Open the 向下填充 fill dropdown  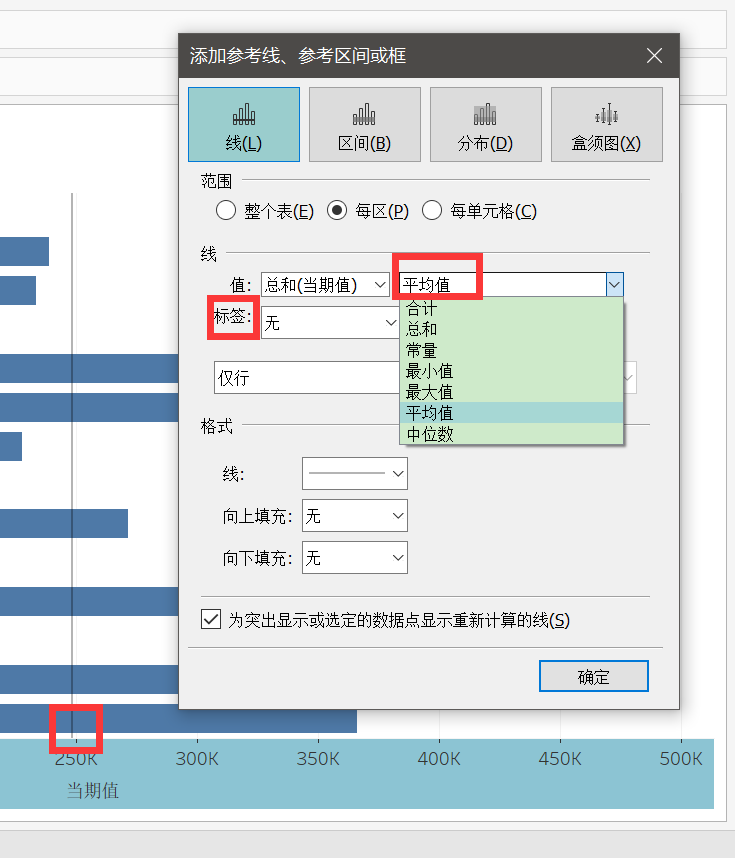[355, 558]
